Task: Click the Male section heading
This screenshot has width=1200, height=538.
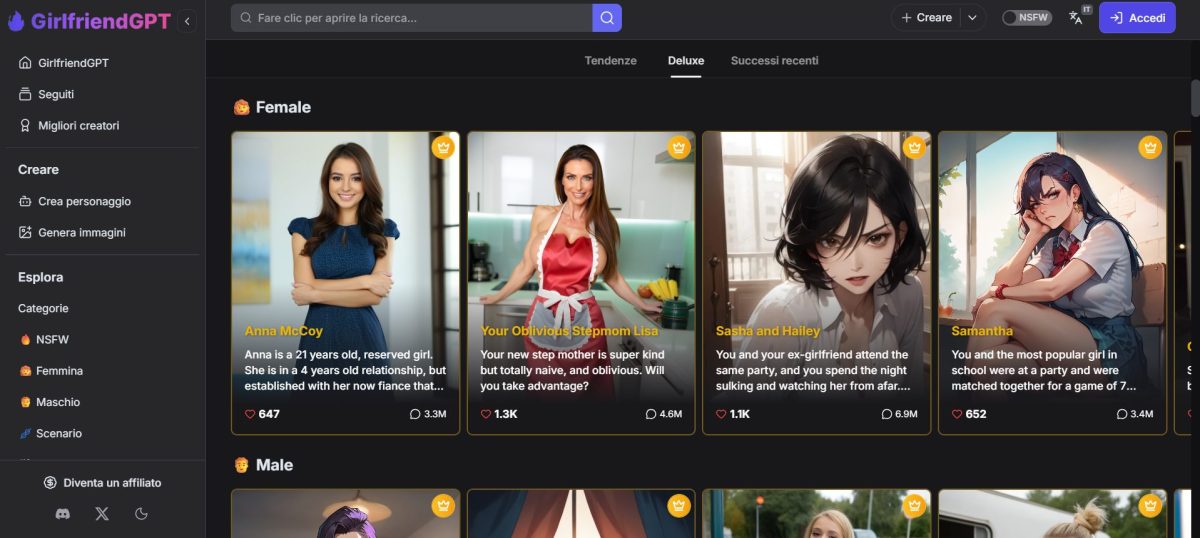Action: 263,465
